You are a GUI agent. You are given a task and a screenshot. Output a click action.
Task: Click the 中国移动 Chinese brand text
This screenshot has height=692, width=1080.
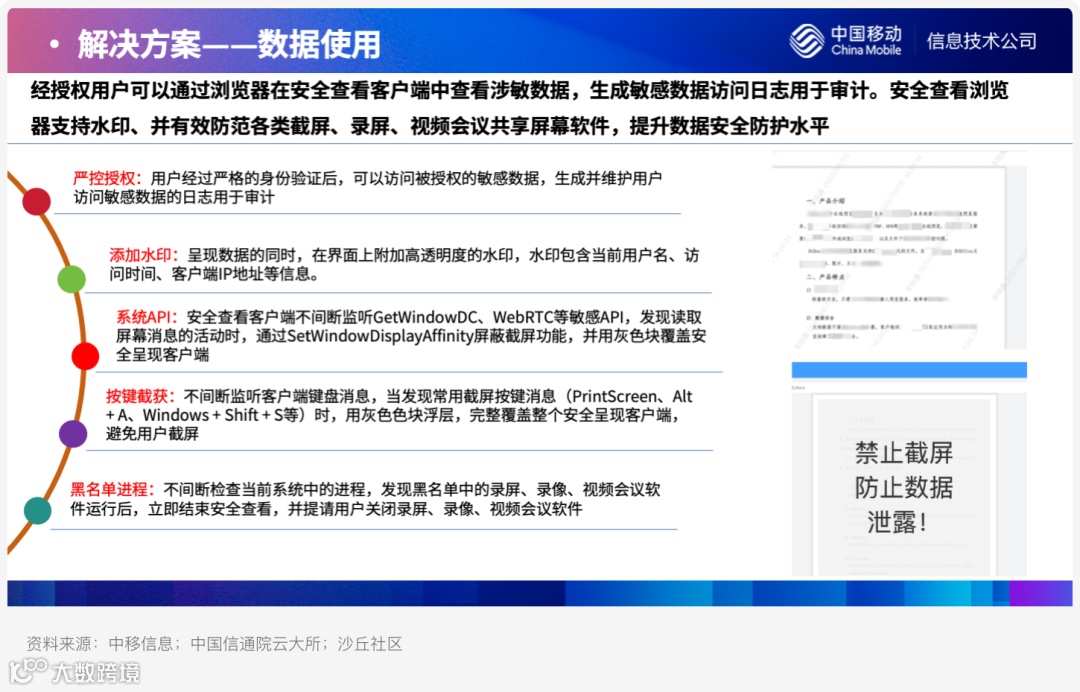click(866, 34)
